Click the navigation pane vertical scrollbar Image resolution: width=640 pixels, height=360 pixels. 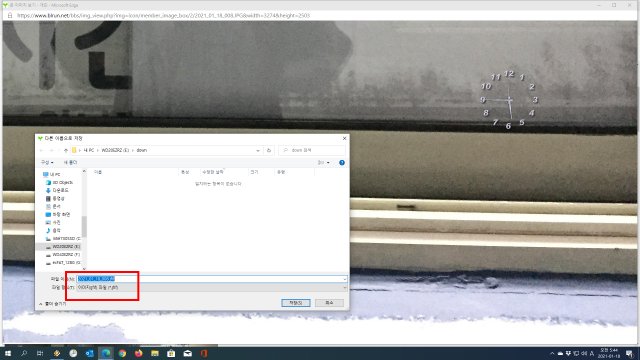click(x=84, y=220)
